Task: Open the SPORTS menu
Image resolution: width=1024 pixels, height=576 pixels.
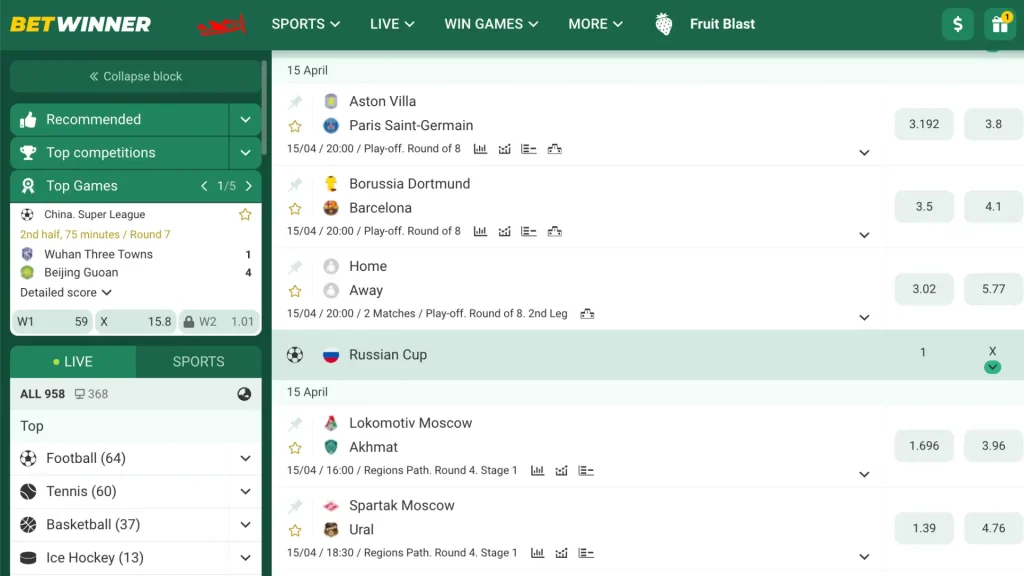Action: click(x=306, y=24)
